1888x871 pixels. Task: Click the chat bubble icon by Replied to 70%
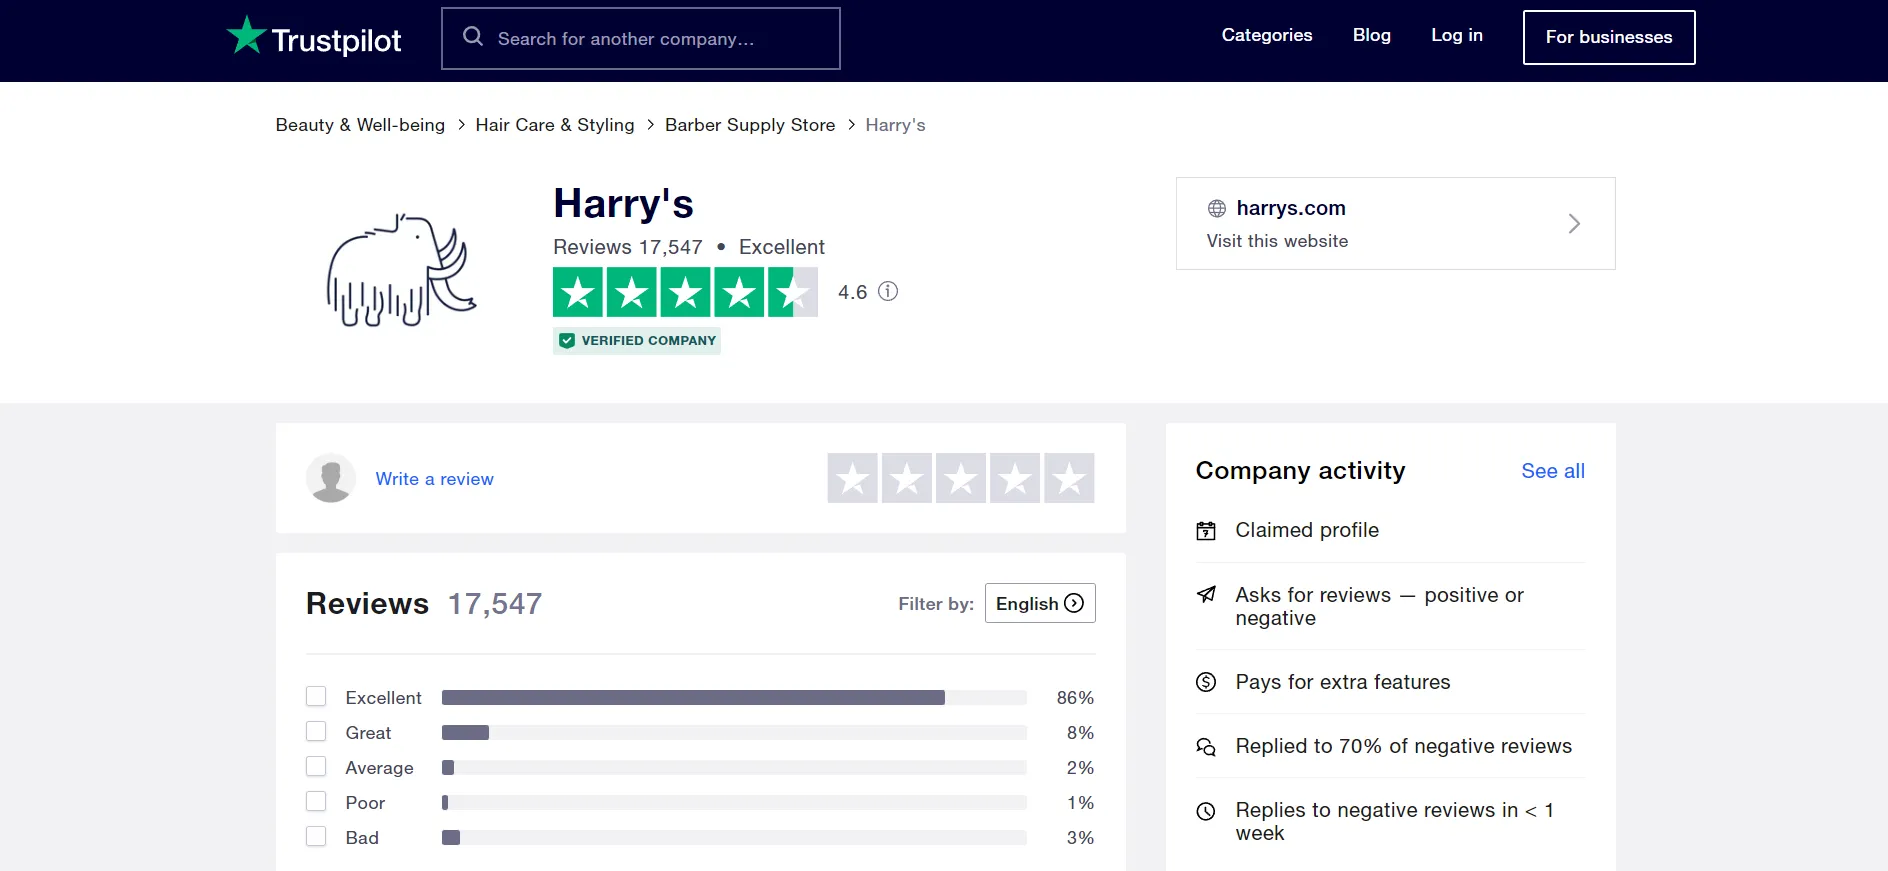[x=1206, y=747]
